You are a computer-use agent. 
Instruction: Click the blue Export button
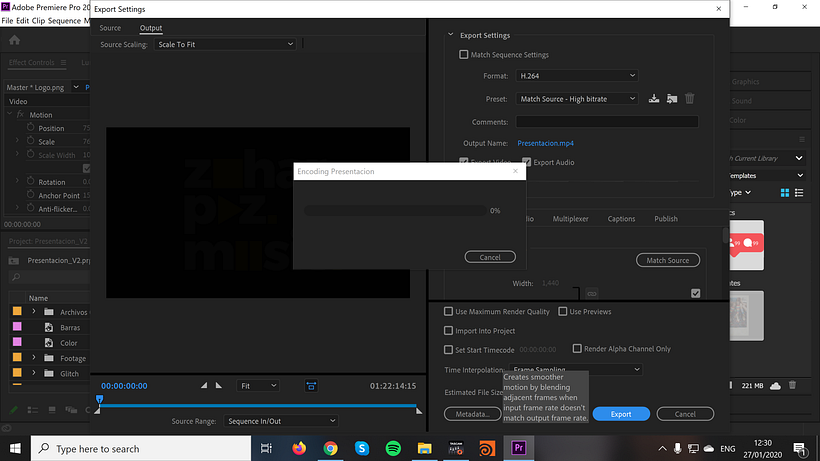[x=621, y=414]
